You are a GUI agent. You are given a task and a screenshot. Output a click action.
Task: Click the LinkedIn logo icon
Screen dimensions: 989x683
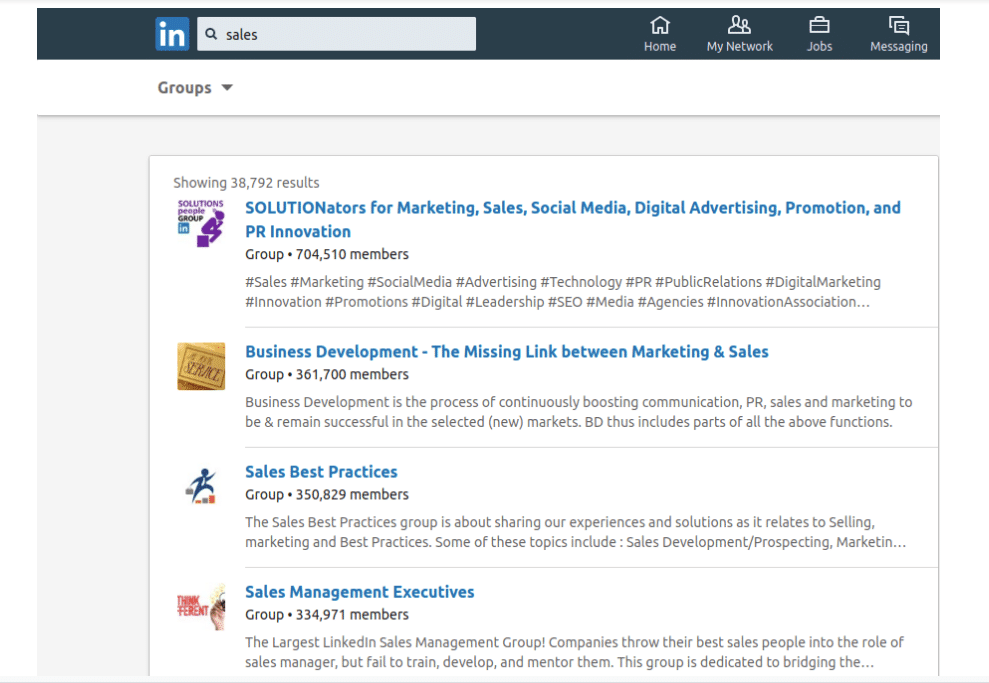(172, 34)
